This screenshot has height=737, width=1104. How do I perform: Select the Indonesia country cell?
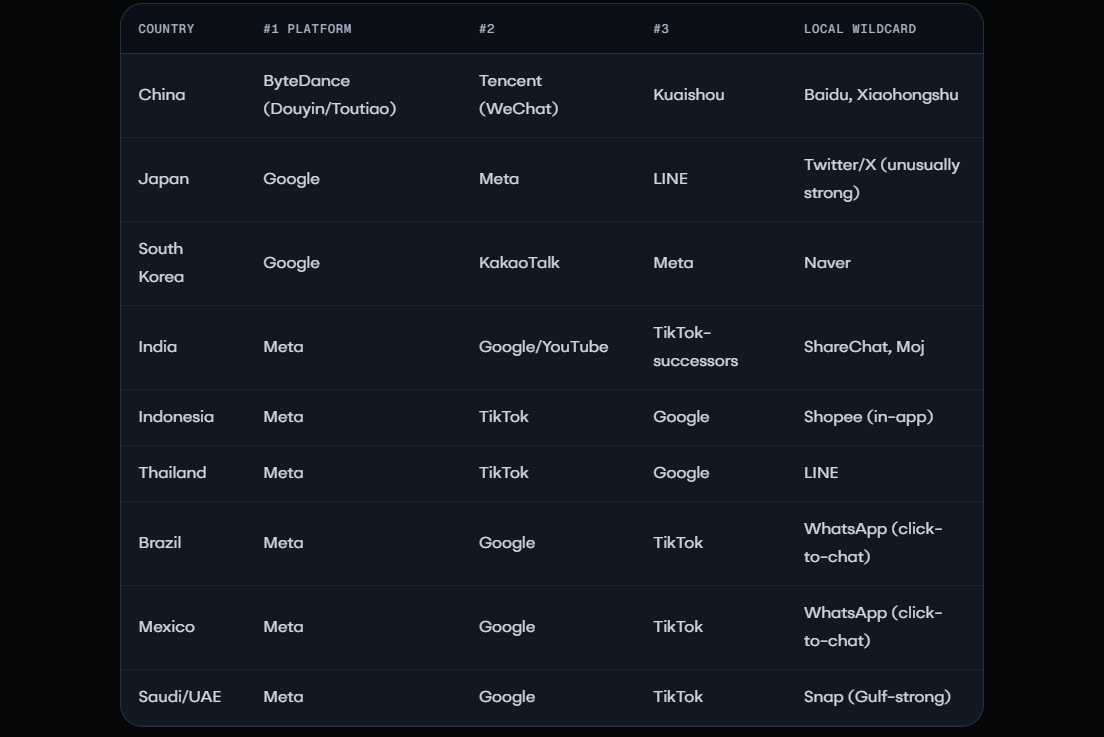[176, 417]
